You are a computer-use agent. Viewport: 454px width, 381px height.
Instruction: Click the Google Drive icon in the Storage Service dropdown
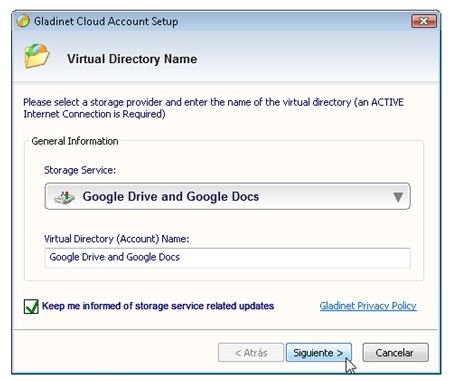coord(65,197)
